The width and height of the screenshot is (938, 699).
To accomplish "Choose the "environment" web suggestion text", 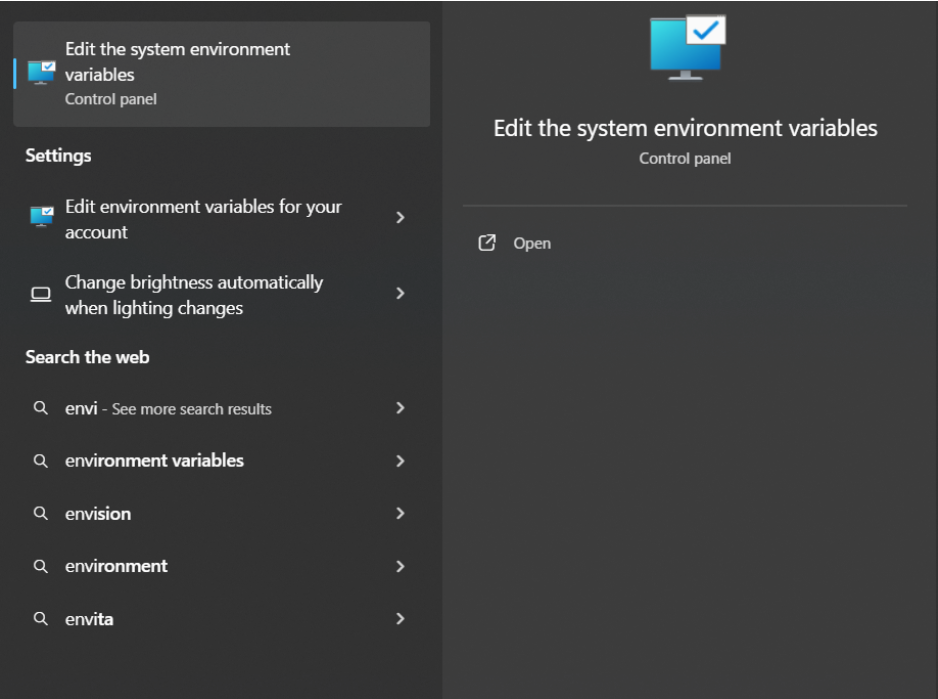I will point(116,566).
